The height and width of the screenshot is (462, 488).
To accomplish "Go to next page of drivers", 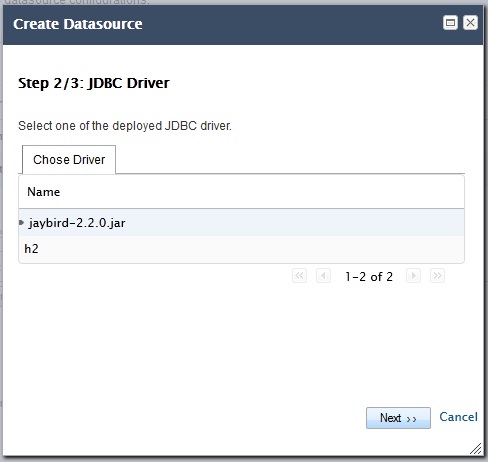I will tap(413, 276).
